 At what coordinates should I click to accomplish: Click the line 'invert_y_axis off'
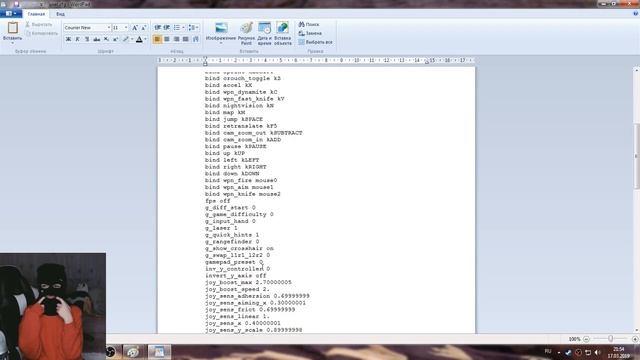point(236,276)
